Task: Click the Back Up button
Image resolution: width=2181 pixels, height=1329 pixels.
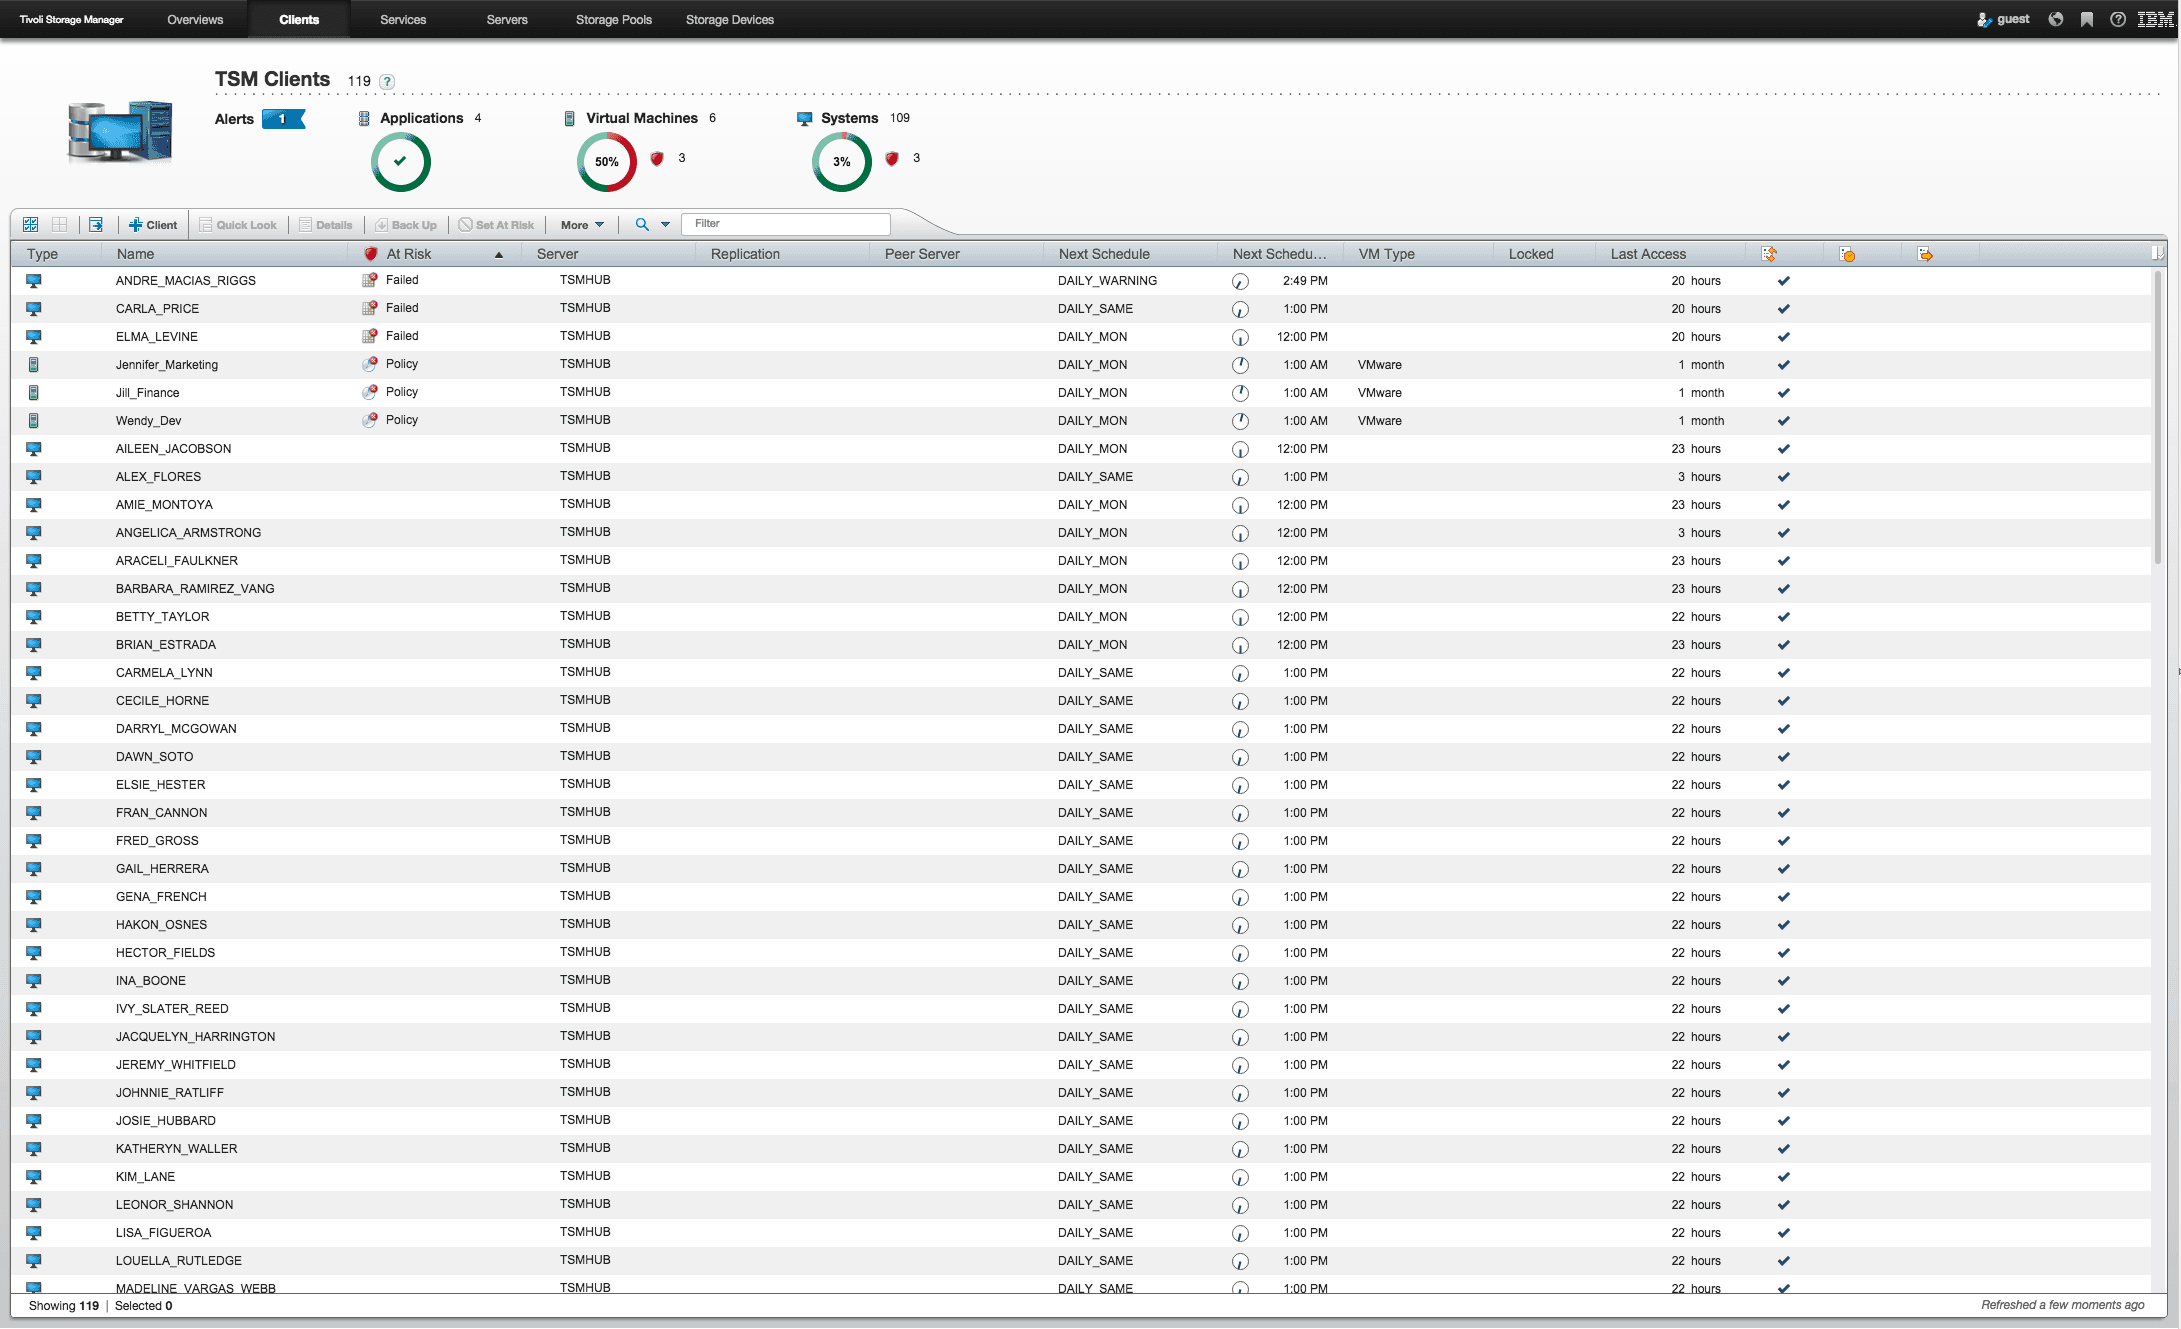Action: (x=406, y=224)
